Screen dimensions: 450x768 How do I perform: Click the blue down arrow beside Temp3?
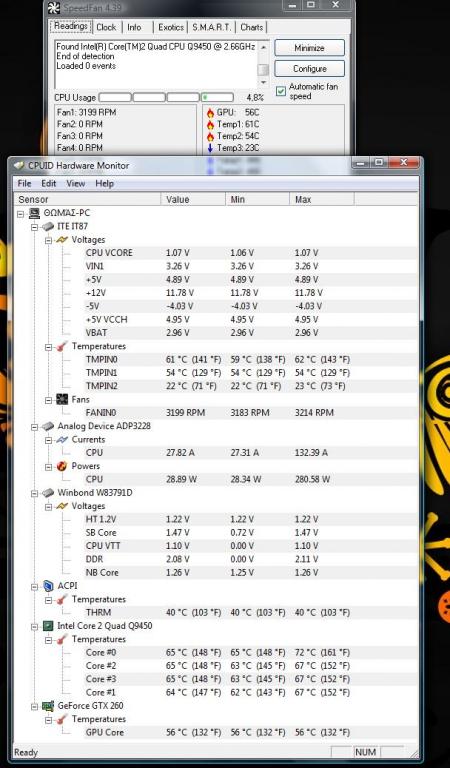pyautogui.click(x=211, y=148)
